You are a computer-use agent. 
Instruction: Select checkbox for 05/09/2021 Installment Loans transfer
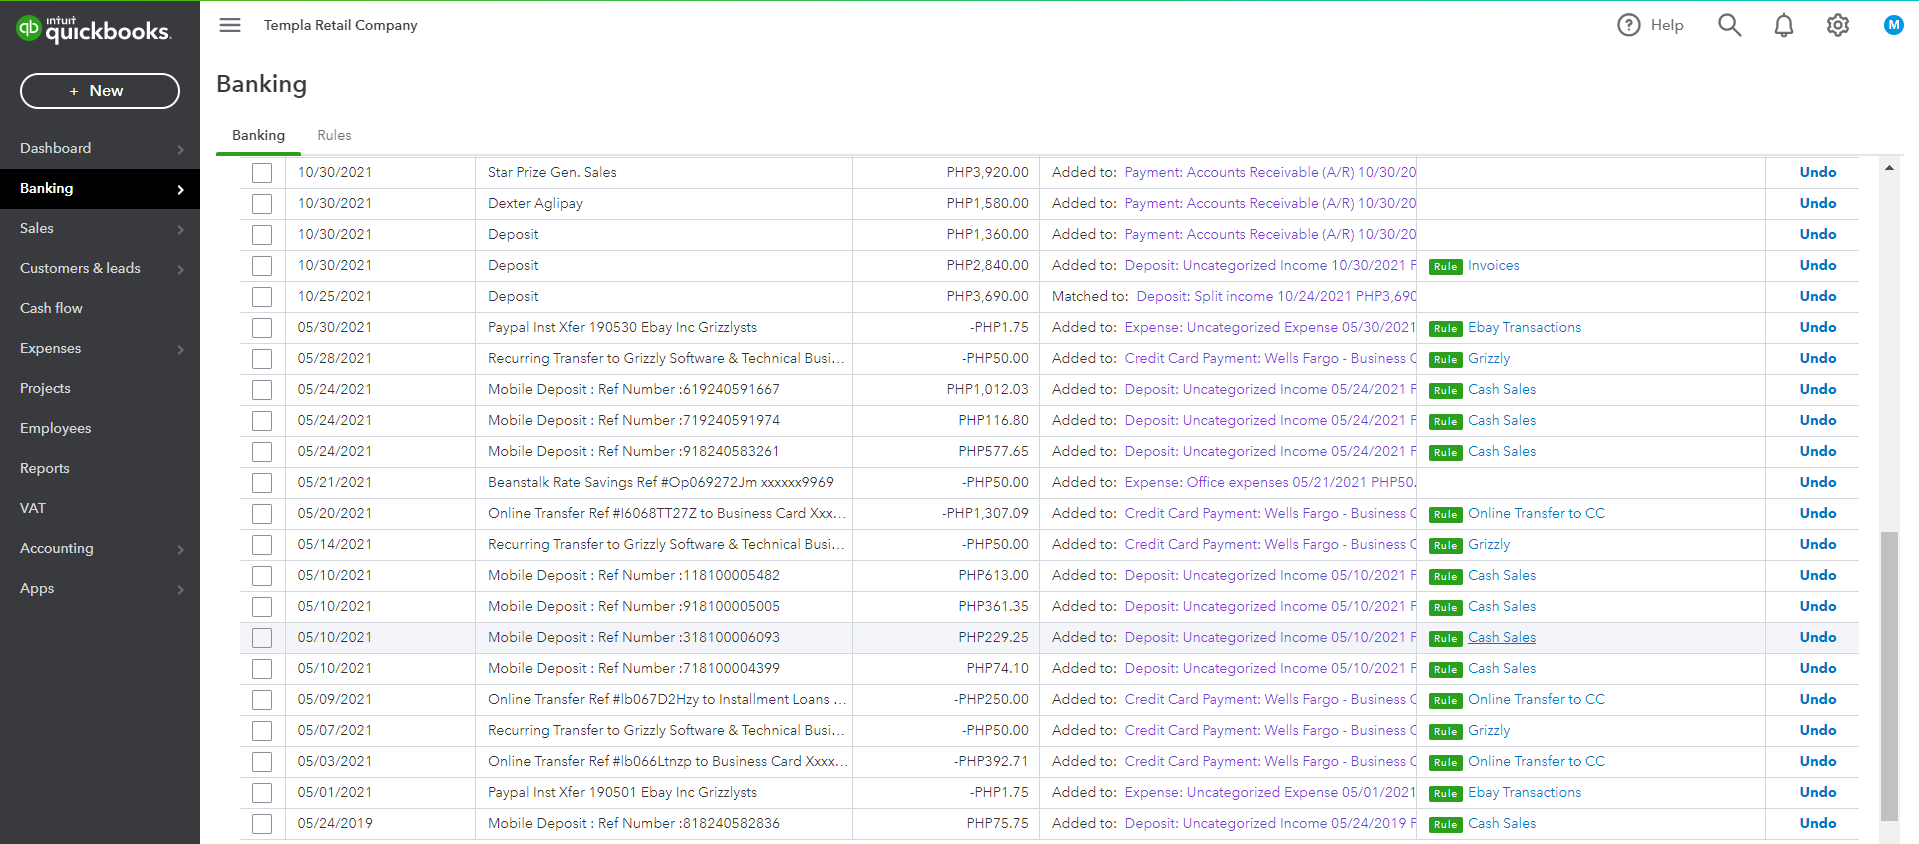[x=262, y=700]
